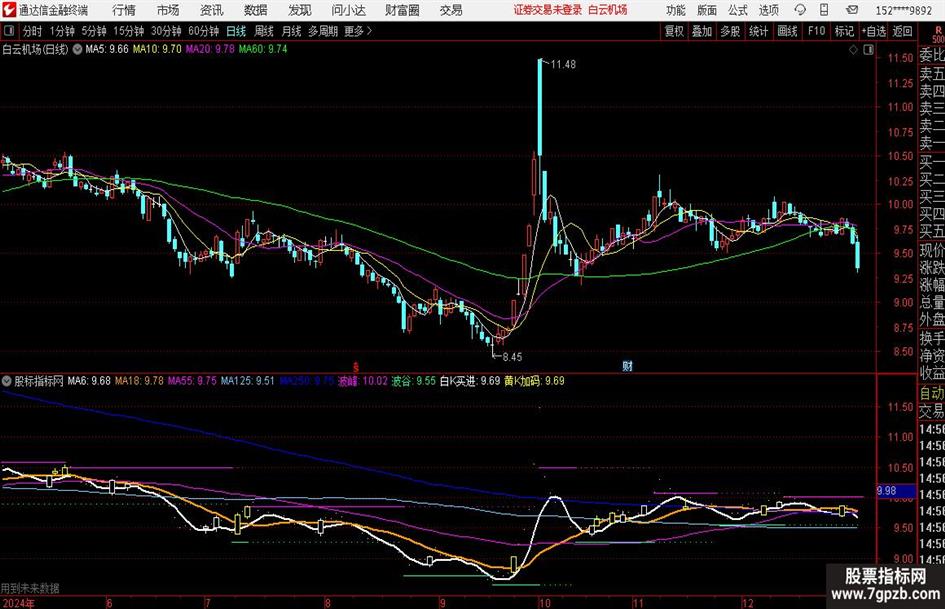Image resolution: width=945 pixels, height=609 pixels.
Task: Expand the 更多 periods list
Action: coord(357,31)
